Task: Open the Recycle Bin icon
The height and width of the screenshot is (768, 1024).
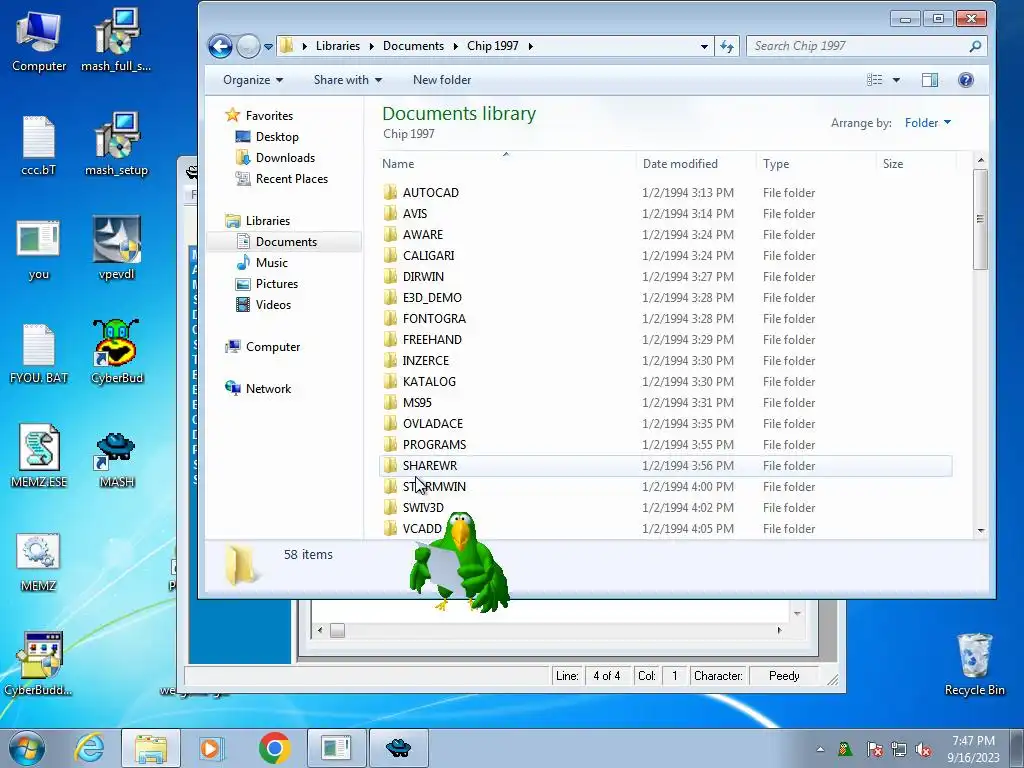Action: tap(974, 665)
